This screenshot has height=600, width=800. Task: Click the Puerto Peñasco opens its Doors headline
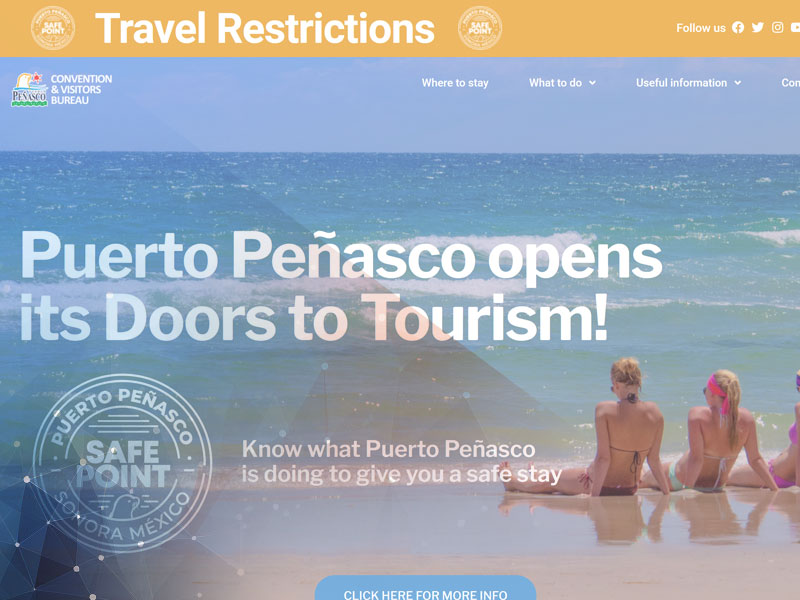click(x=341, y=286)
